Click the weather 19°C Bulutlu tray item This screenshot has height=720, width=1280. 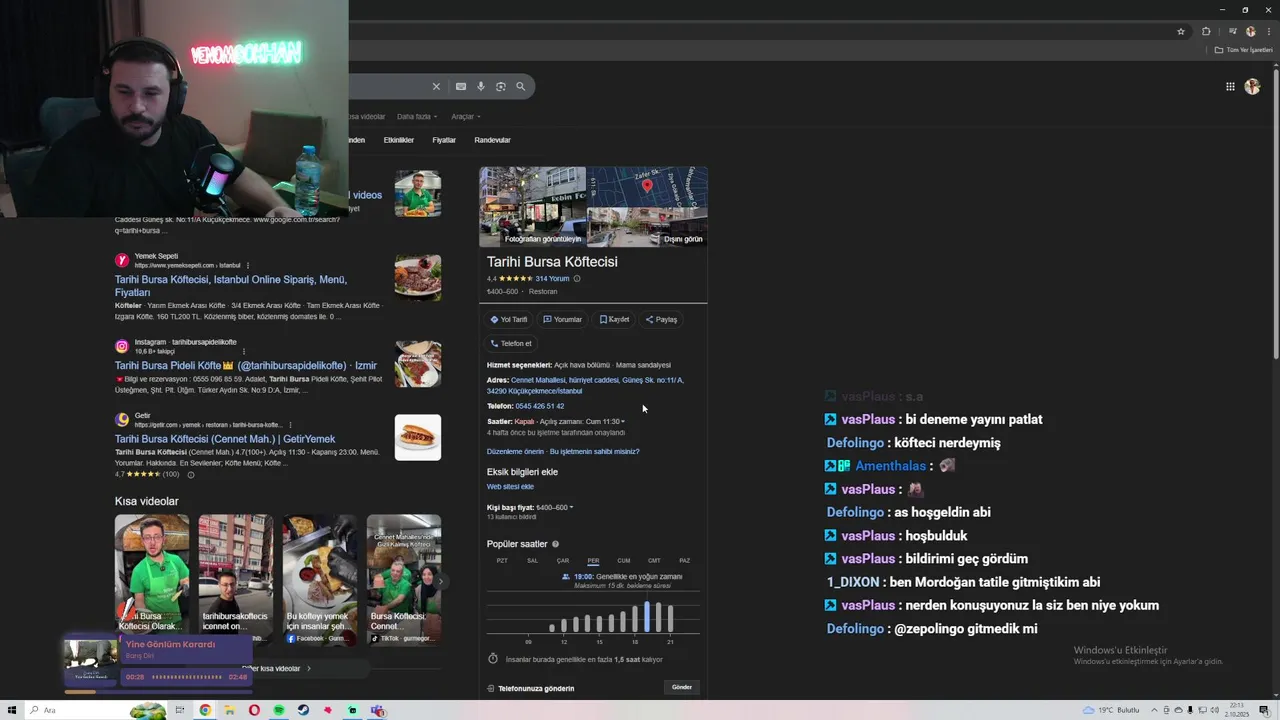(1111, 710)
